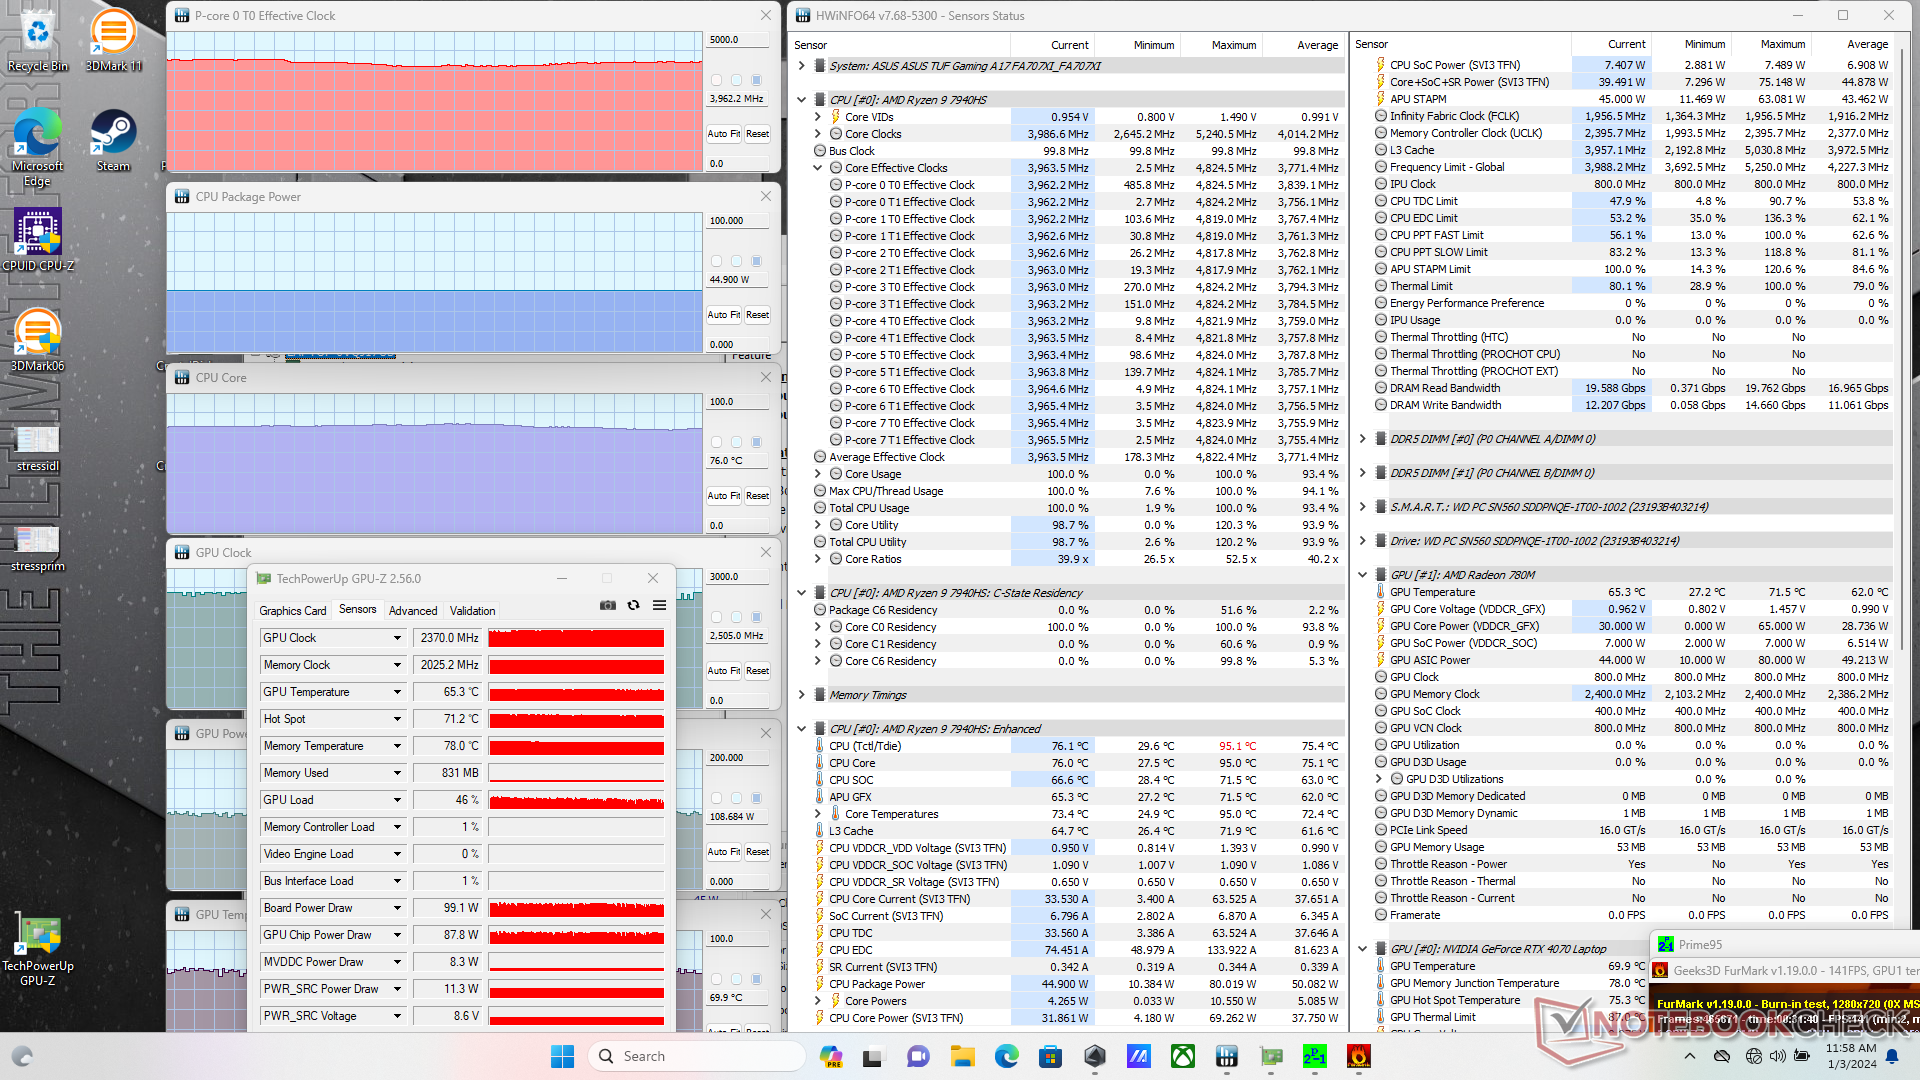Screen dimensions: 1920x1080
Task: Click Auto Fit in CPU Package Power graph
Action: tap(723, 315)
